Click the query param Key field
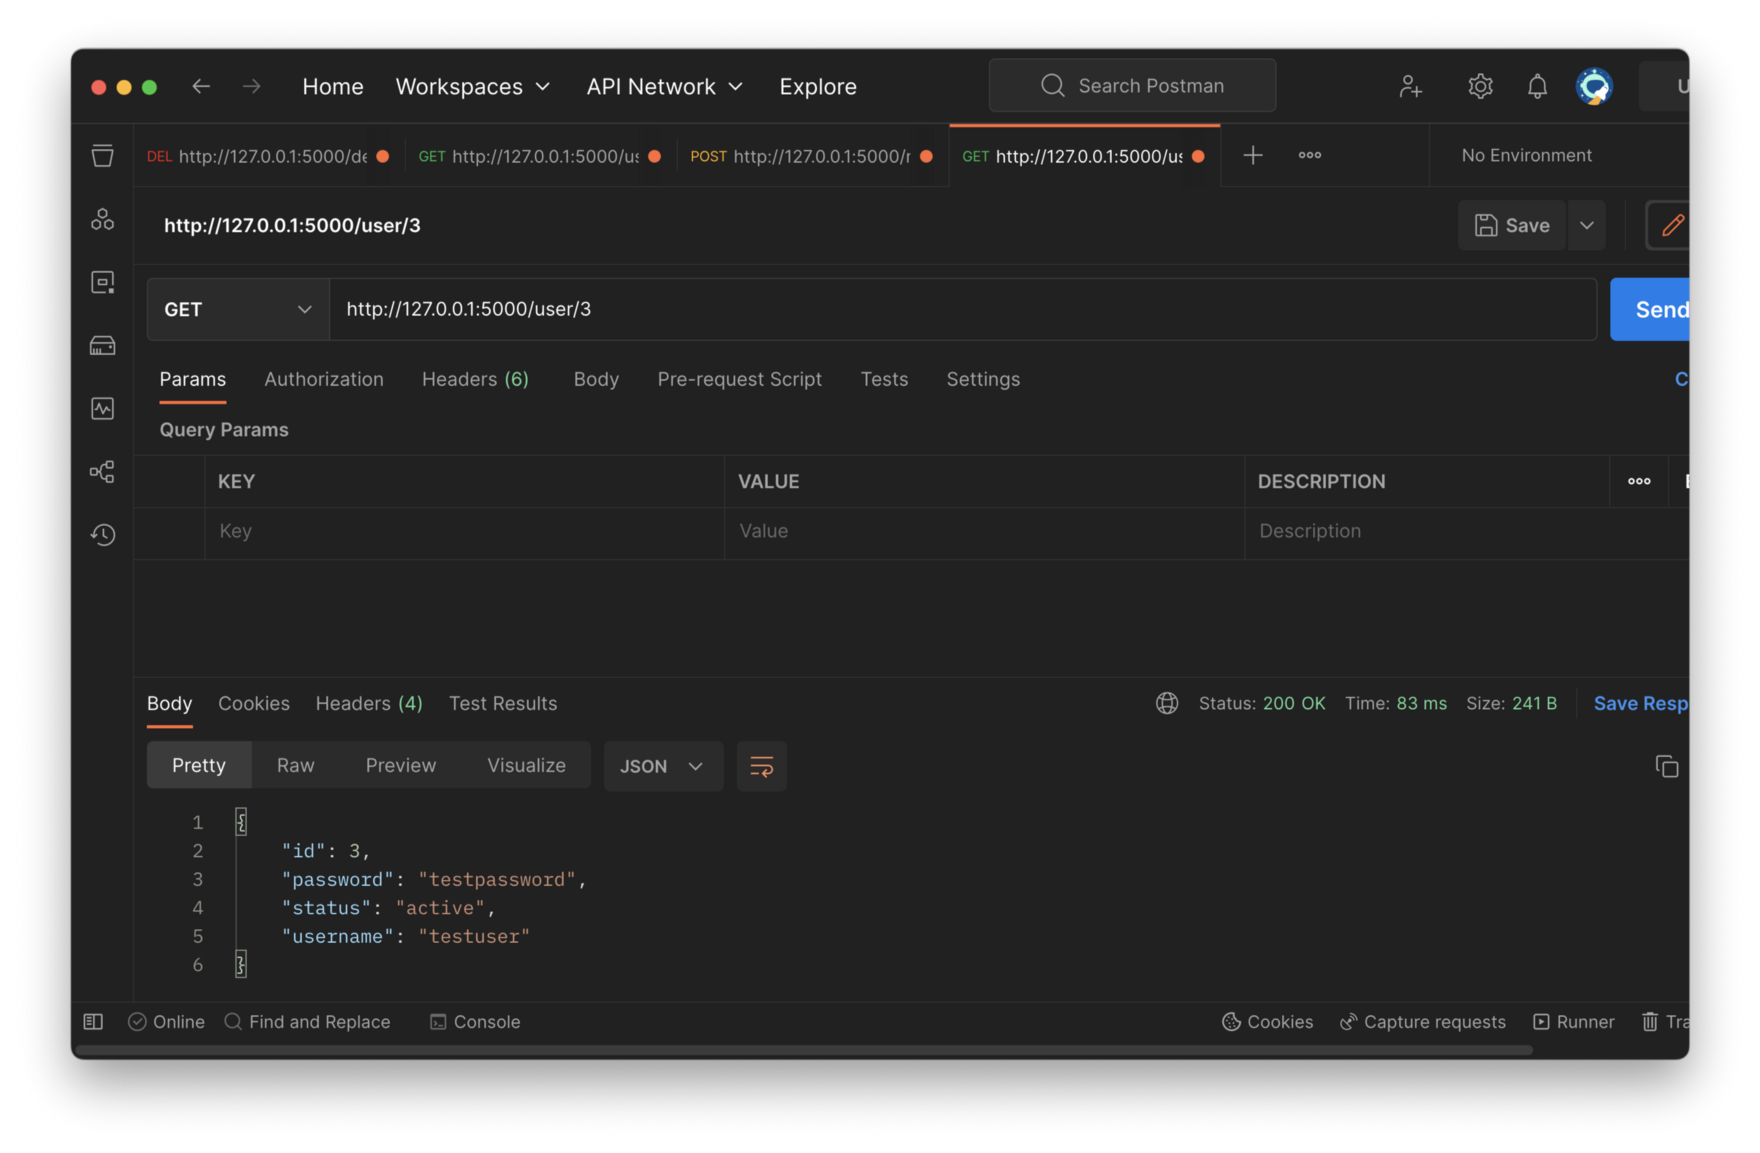The height and width of the screenshot is (1153, 1760). [464, 531]
